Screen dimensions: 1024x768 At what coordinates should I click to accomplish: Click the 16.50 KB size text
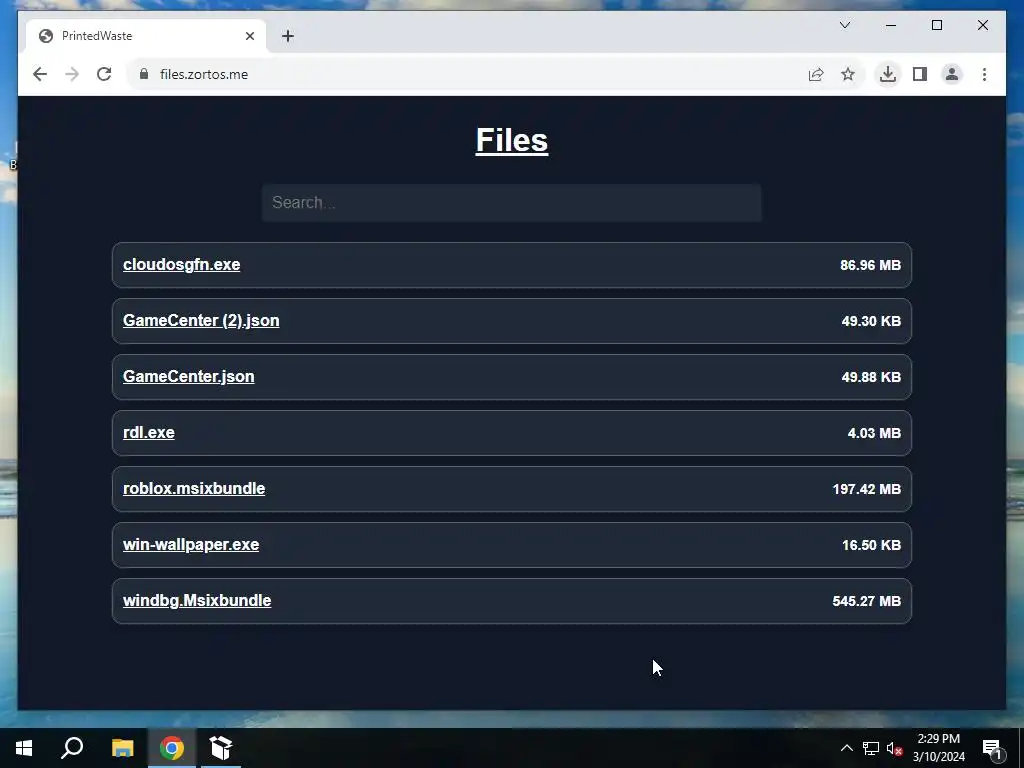pyautogui.click(x=871, y=545)
